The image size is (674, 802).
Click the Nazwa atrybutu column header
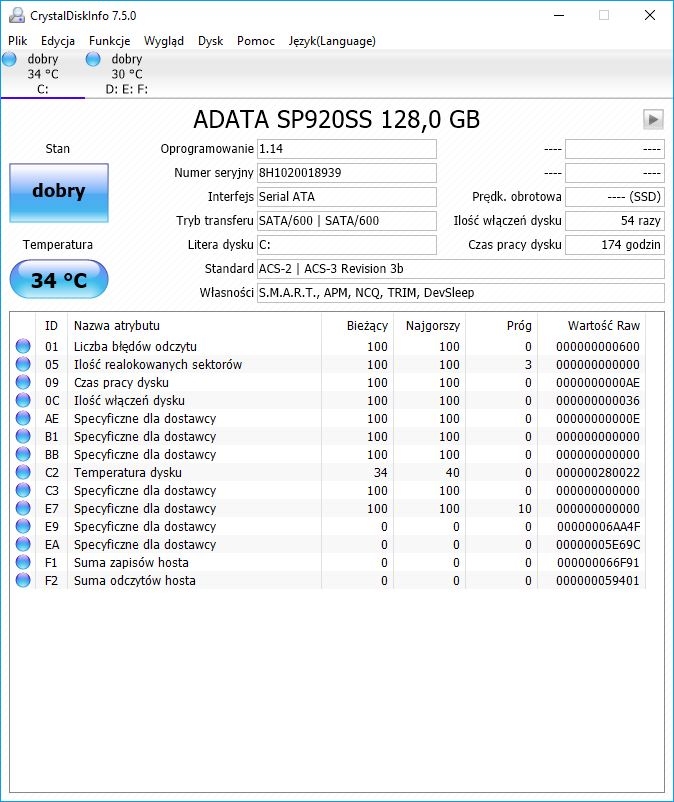point(194,326)
